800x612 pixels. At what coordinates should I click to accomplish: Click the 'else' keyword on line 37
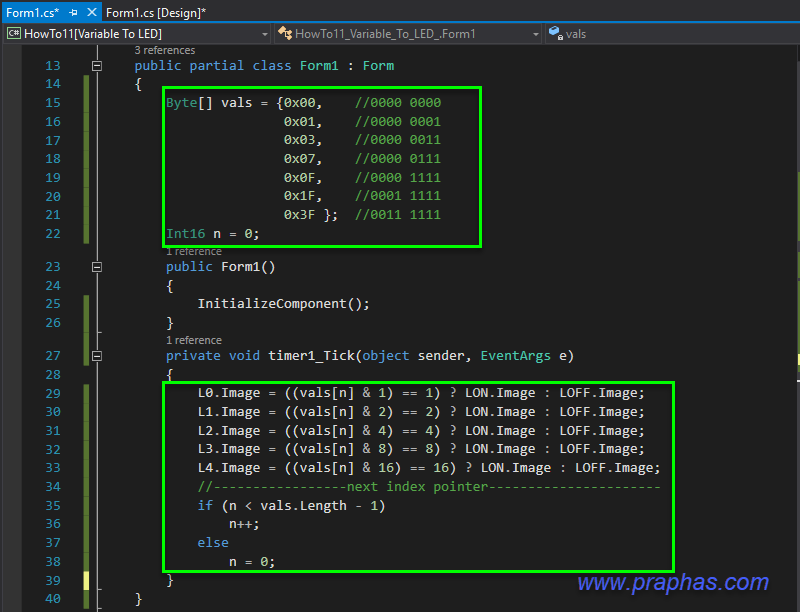point(213,543)
